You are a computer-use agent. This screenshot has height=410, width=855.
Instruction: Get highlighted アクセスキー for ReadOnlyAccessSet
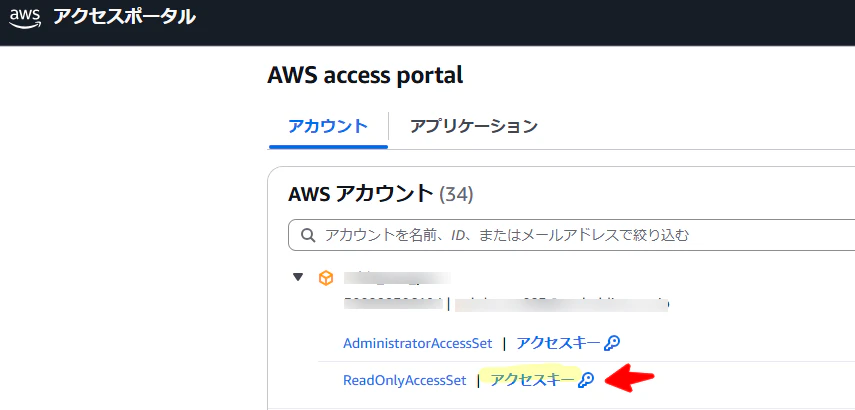(x=533, y=379)
